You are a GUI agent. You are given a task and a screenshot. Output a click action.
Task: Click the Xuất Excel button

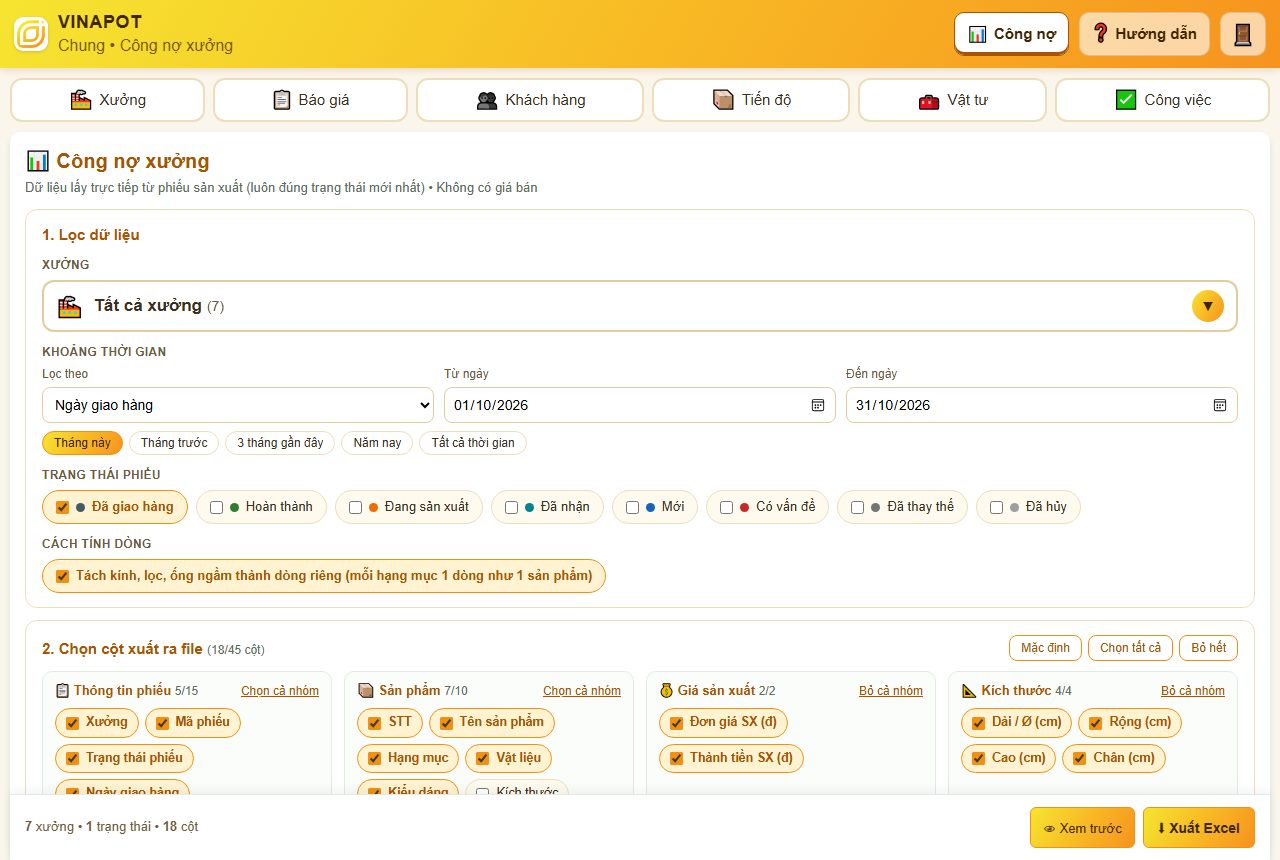click(x=1198, y=828)
